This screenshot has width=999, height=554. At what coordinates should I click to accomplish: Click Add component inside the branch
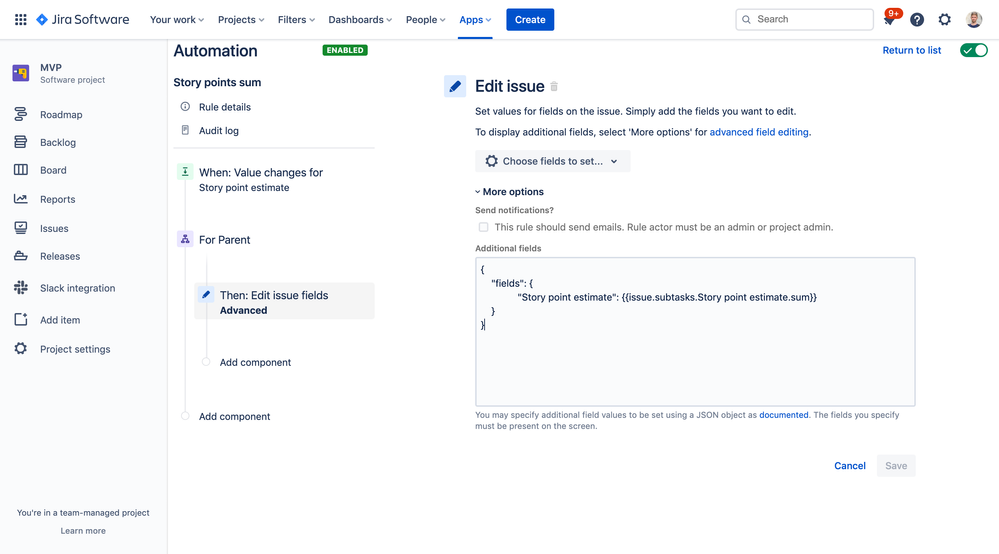[x=255, y=362]
